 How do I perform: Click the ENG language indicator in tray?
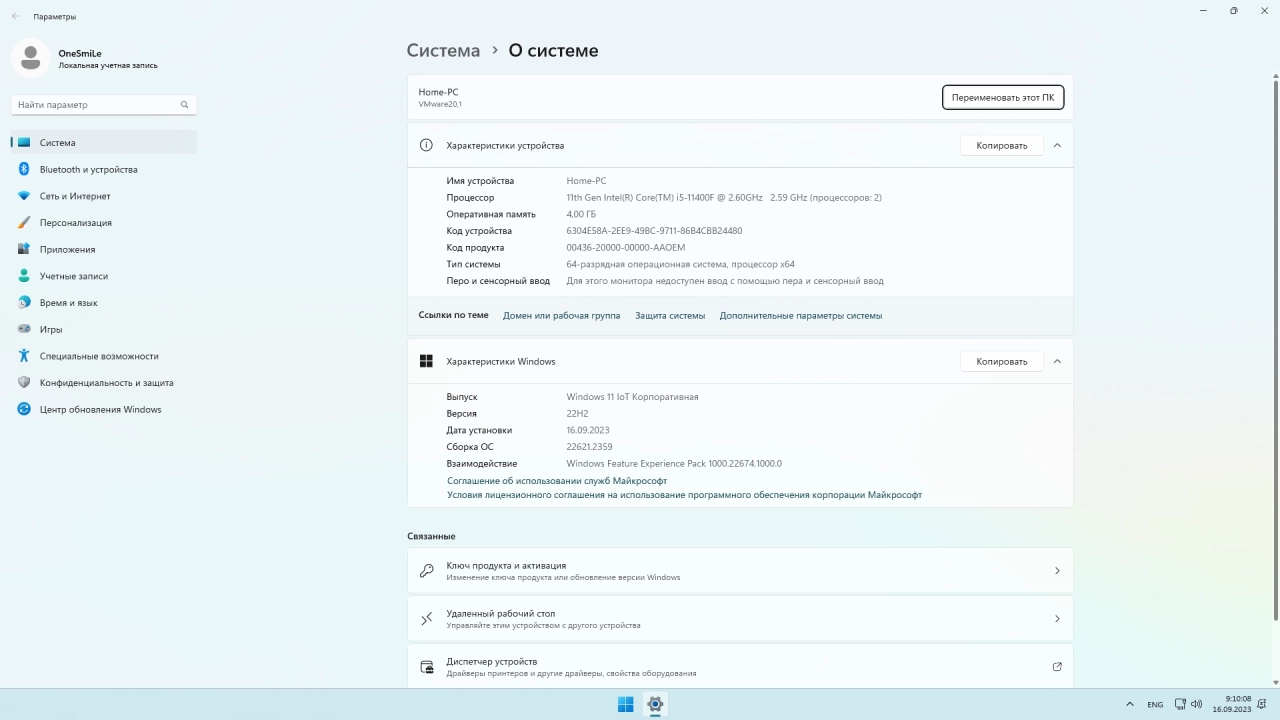pyautogui.click(x=1155, y=704)
